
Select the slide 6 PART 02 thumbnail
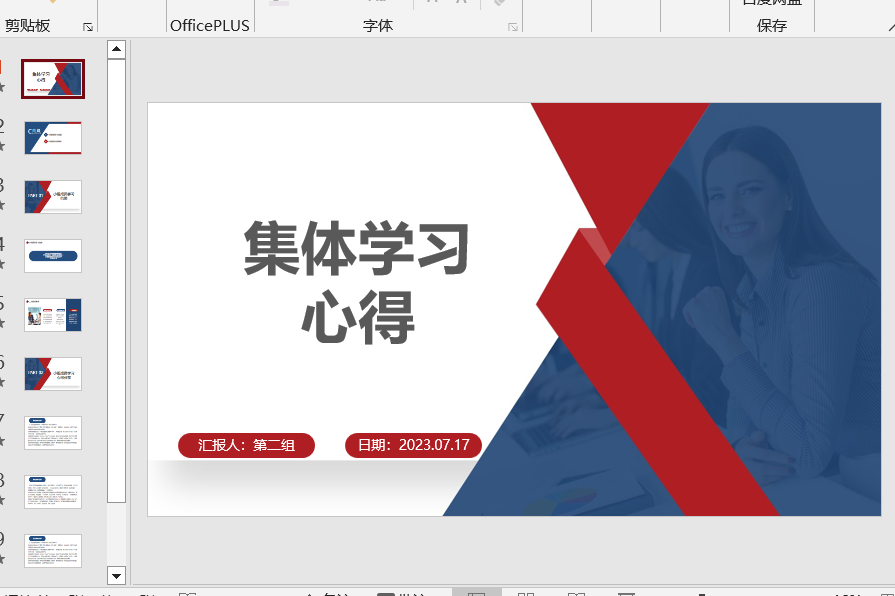pos(53,374)
